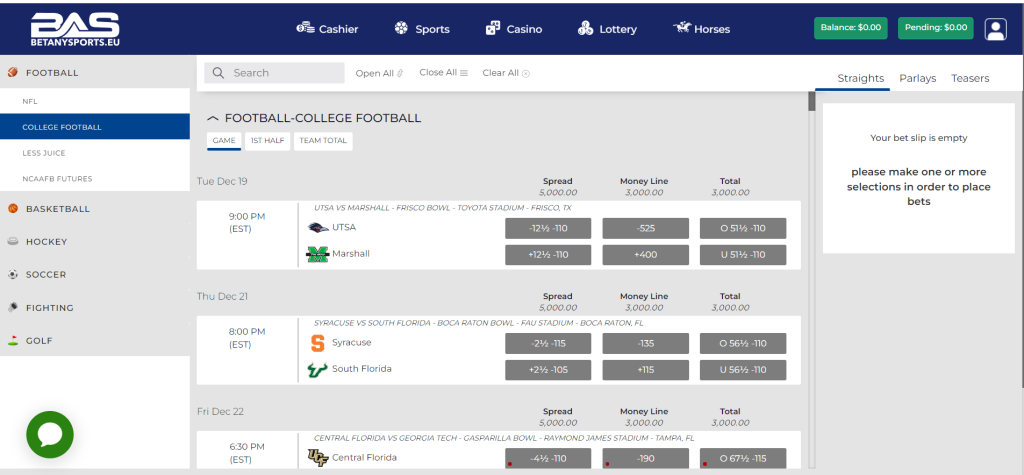
Task: Click the Lottery balls icon
Action: pos(585,29)
